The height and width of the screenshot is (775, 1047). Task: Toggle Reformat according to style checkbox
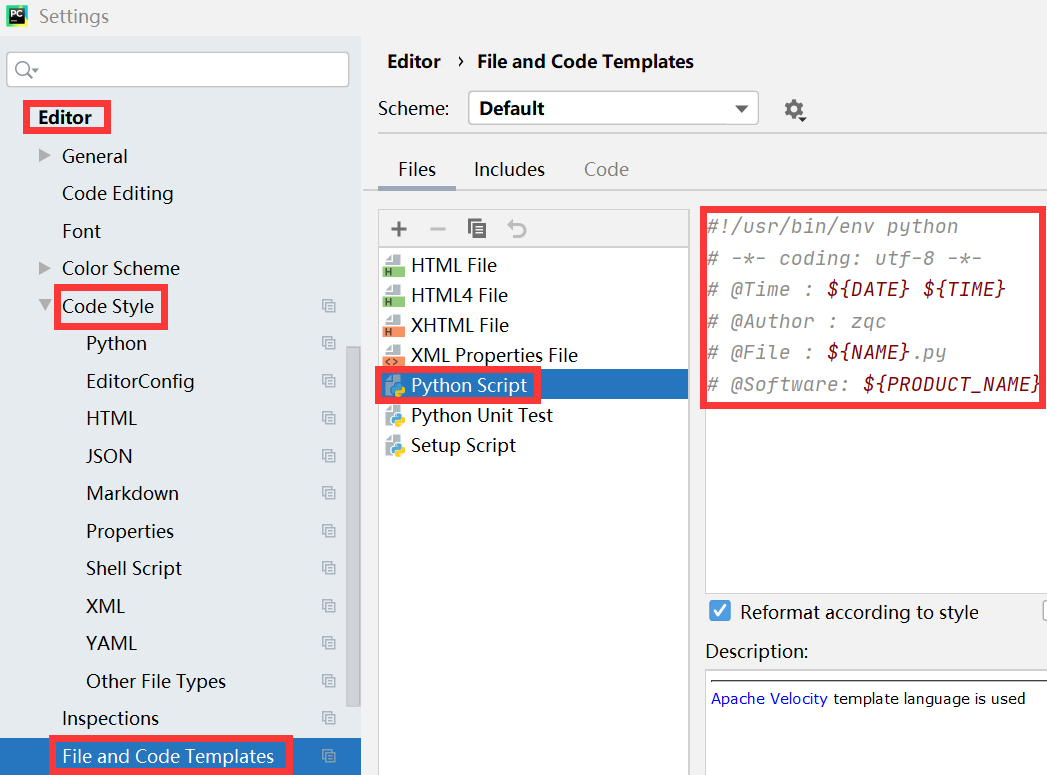(719, 611)
